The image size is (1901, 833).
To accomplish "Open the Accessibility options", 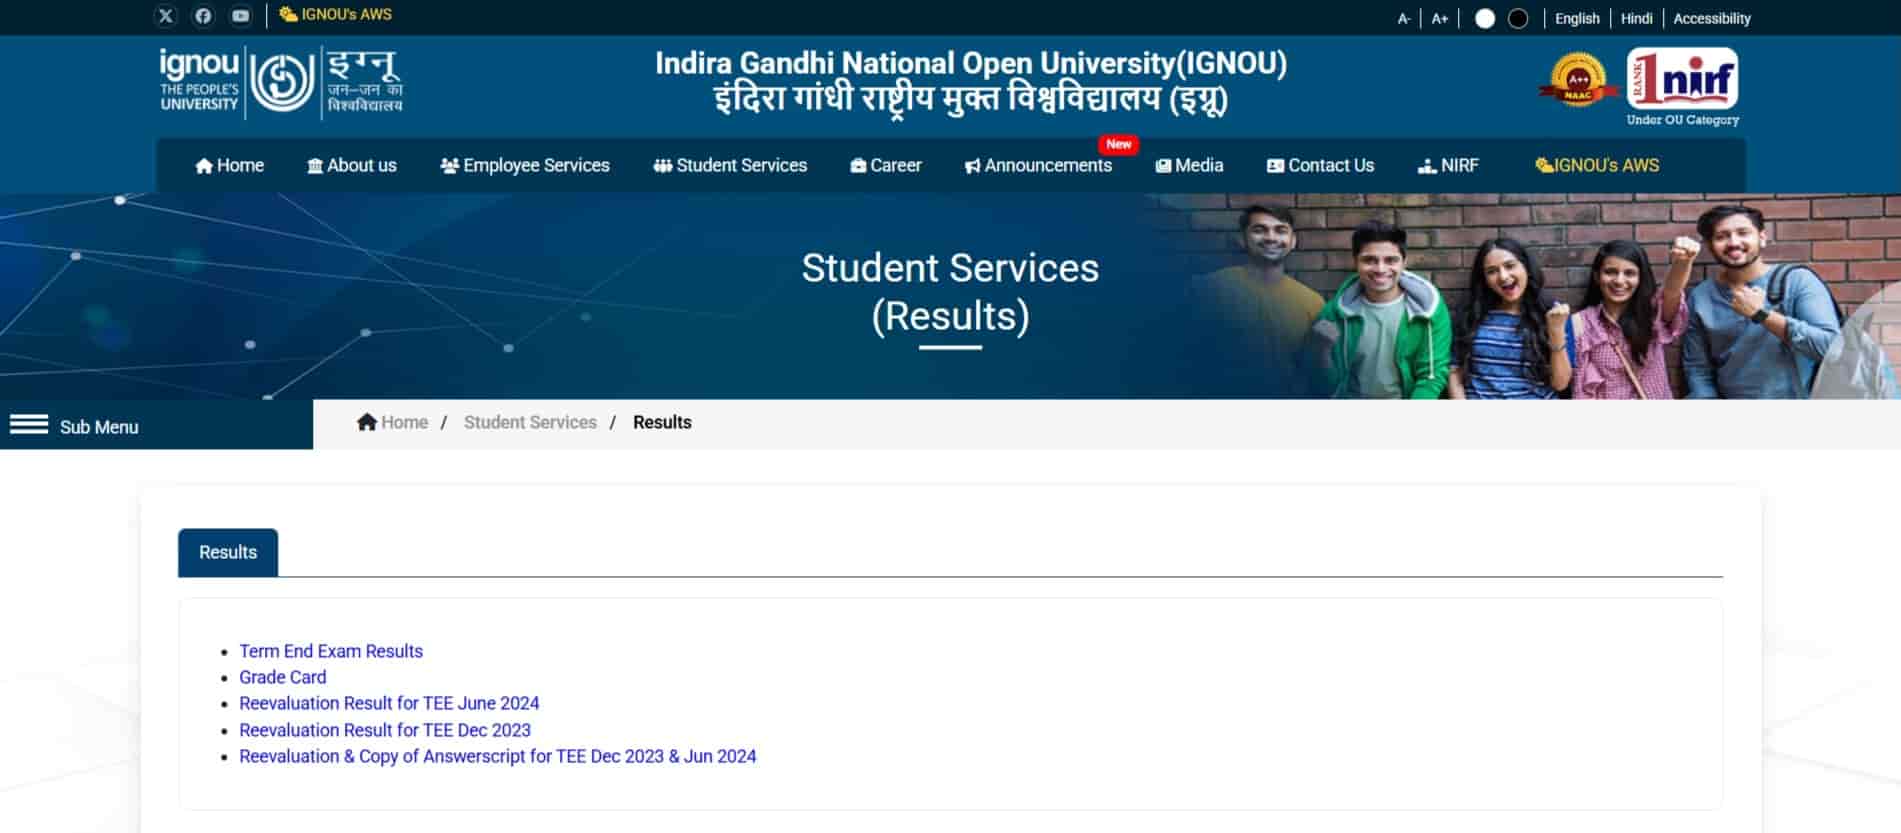I will click(1712, 18).
